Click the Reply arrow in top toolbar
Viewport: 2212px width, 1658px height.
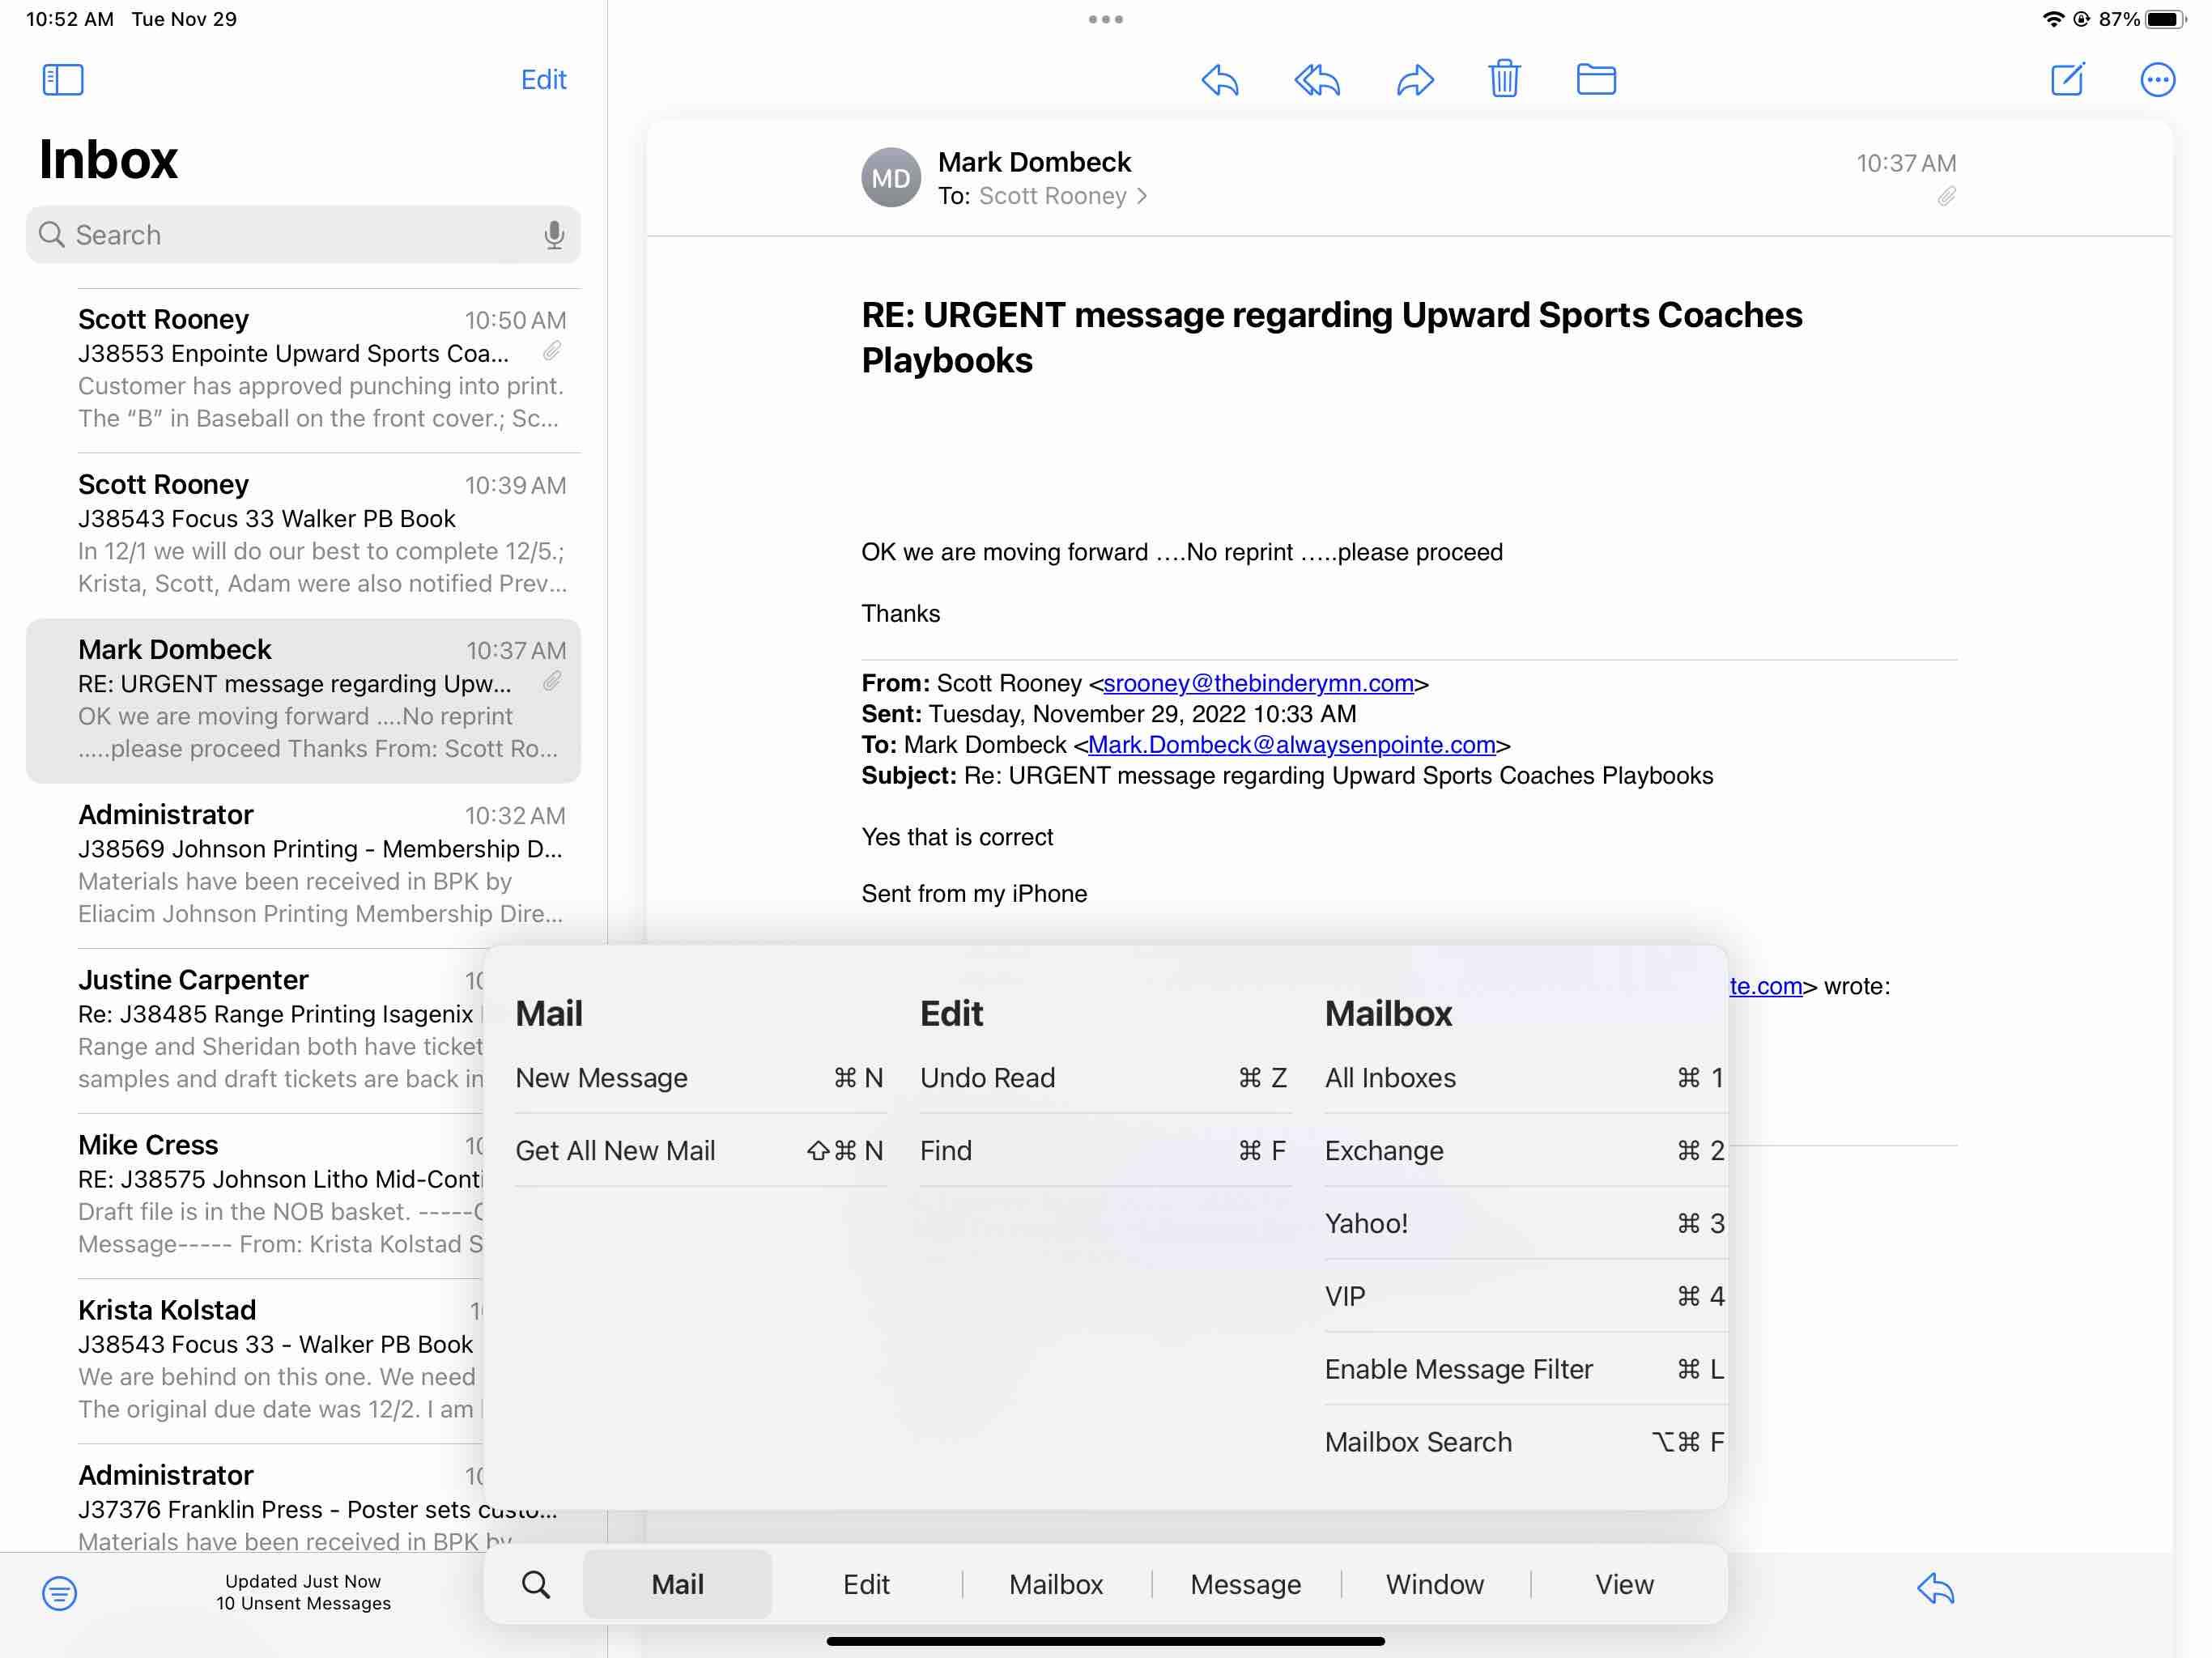[1219, 79]
